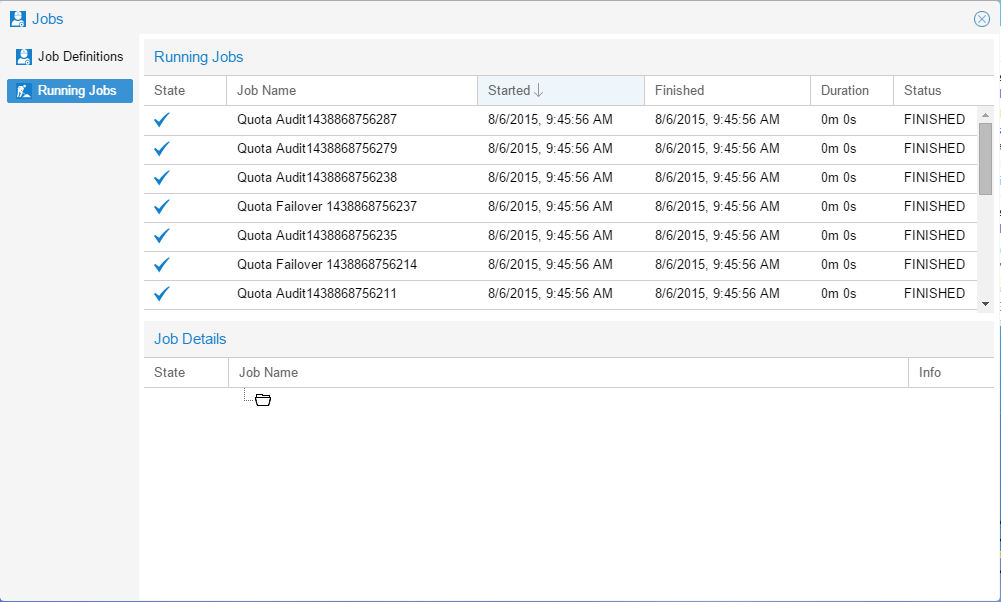This screenshot has height=602, width=1001.
Task: Sort by the Status column header
Action: 944,91
